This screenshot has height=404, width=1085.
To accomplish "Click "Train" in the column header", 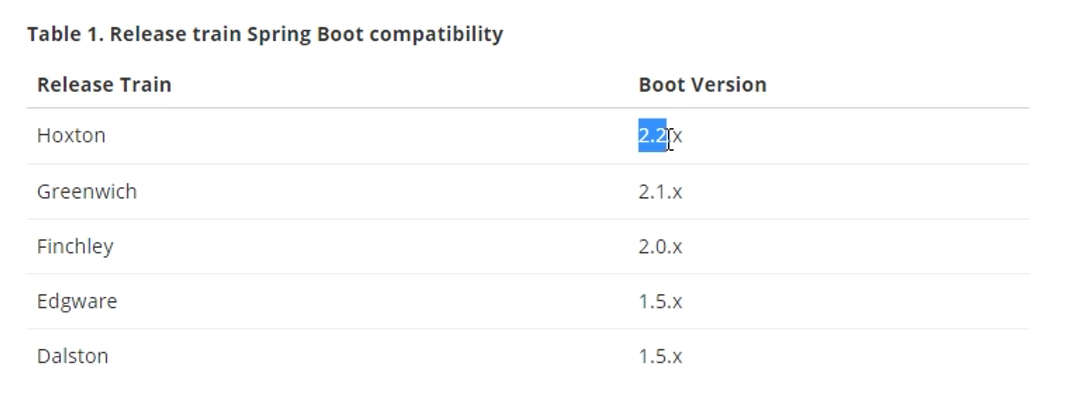I will tap(145, 85).
